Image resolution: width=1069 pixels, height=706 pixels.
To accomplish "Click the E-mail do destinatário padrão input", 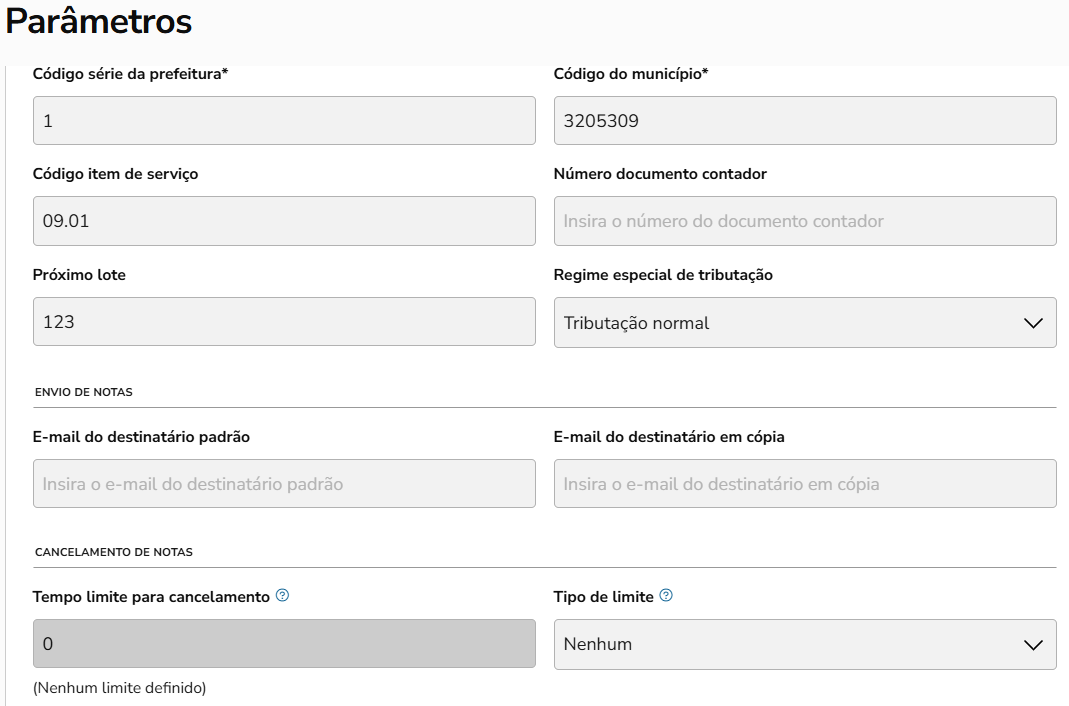I will point(284,484).
